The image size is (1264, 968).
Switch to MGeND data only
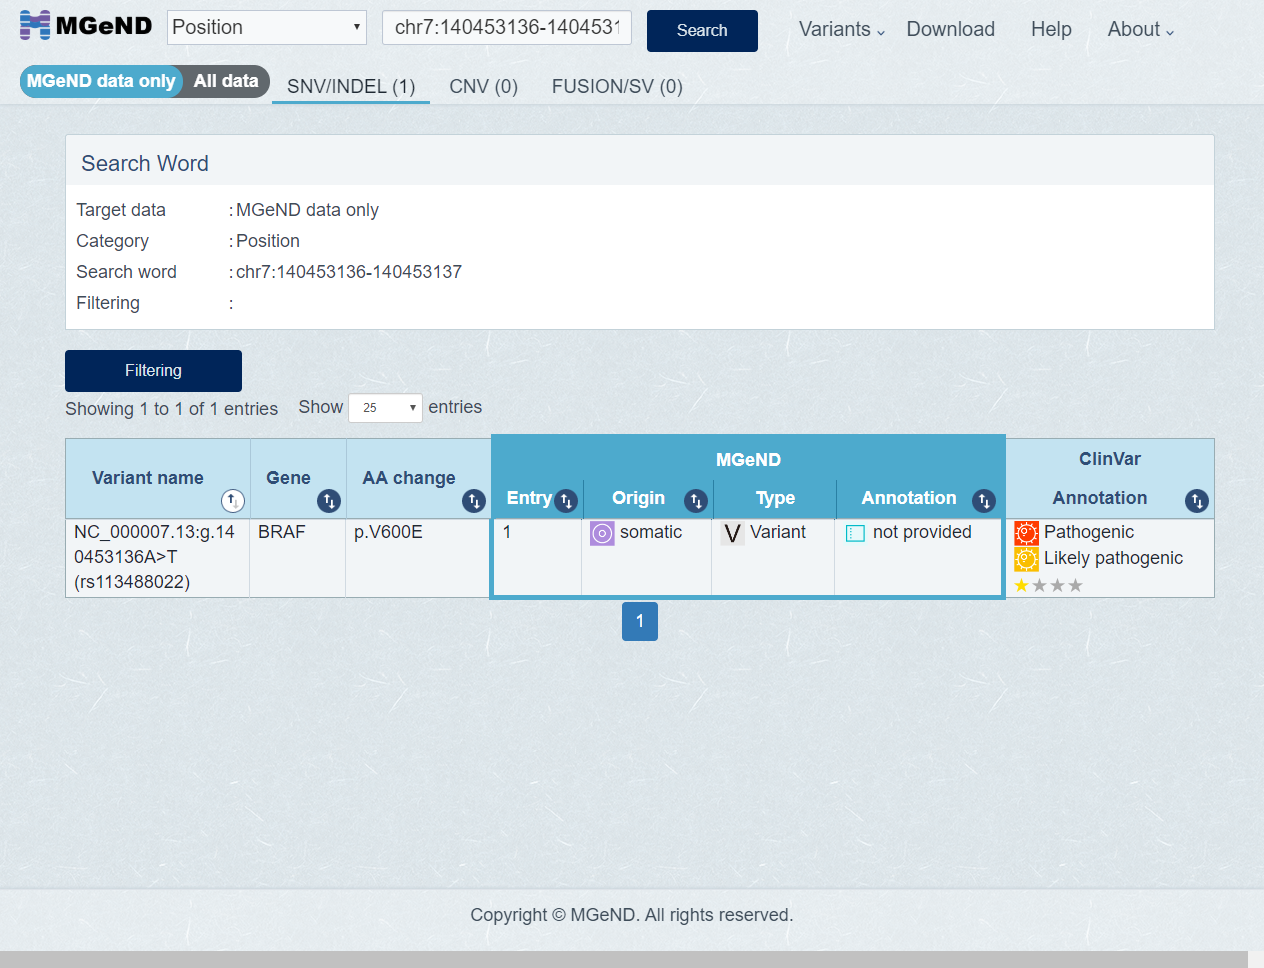click(x=101, y=81)
